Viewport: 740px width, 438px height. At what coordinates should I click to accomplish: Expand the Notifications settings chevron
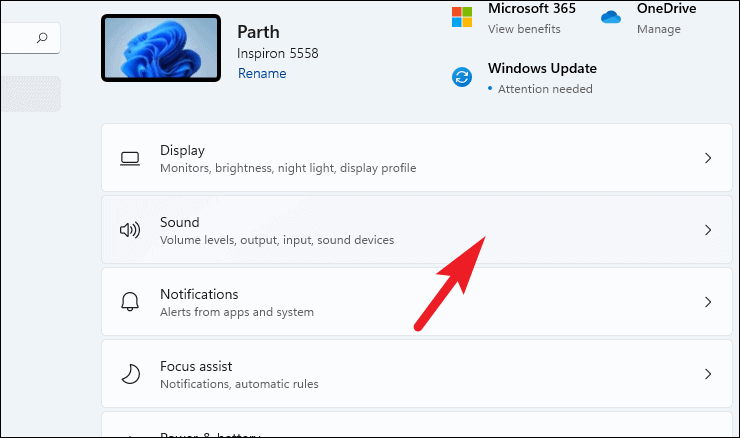pyautogui.click(x=708, y=302)
